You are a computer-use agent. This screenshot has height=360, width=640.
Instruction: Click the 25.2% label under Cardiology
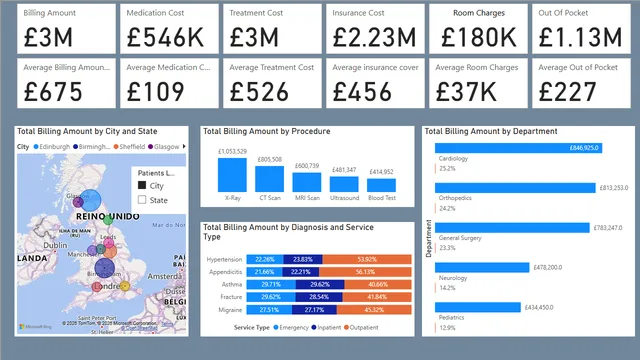[x=447, y=168]
